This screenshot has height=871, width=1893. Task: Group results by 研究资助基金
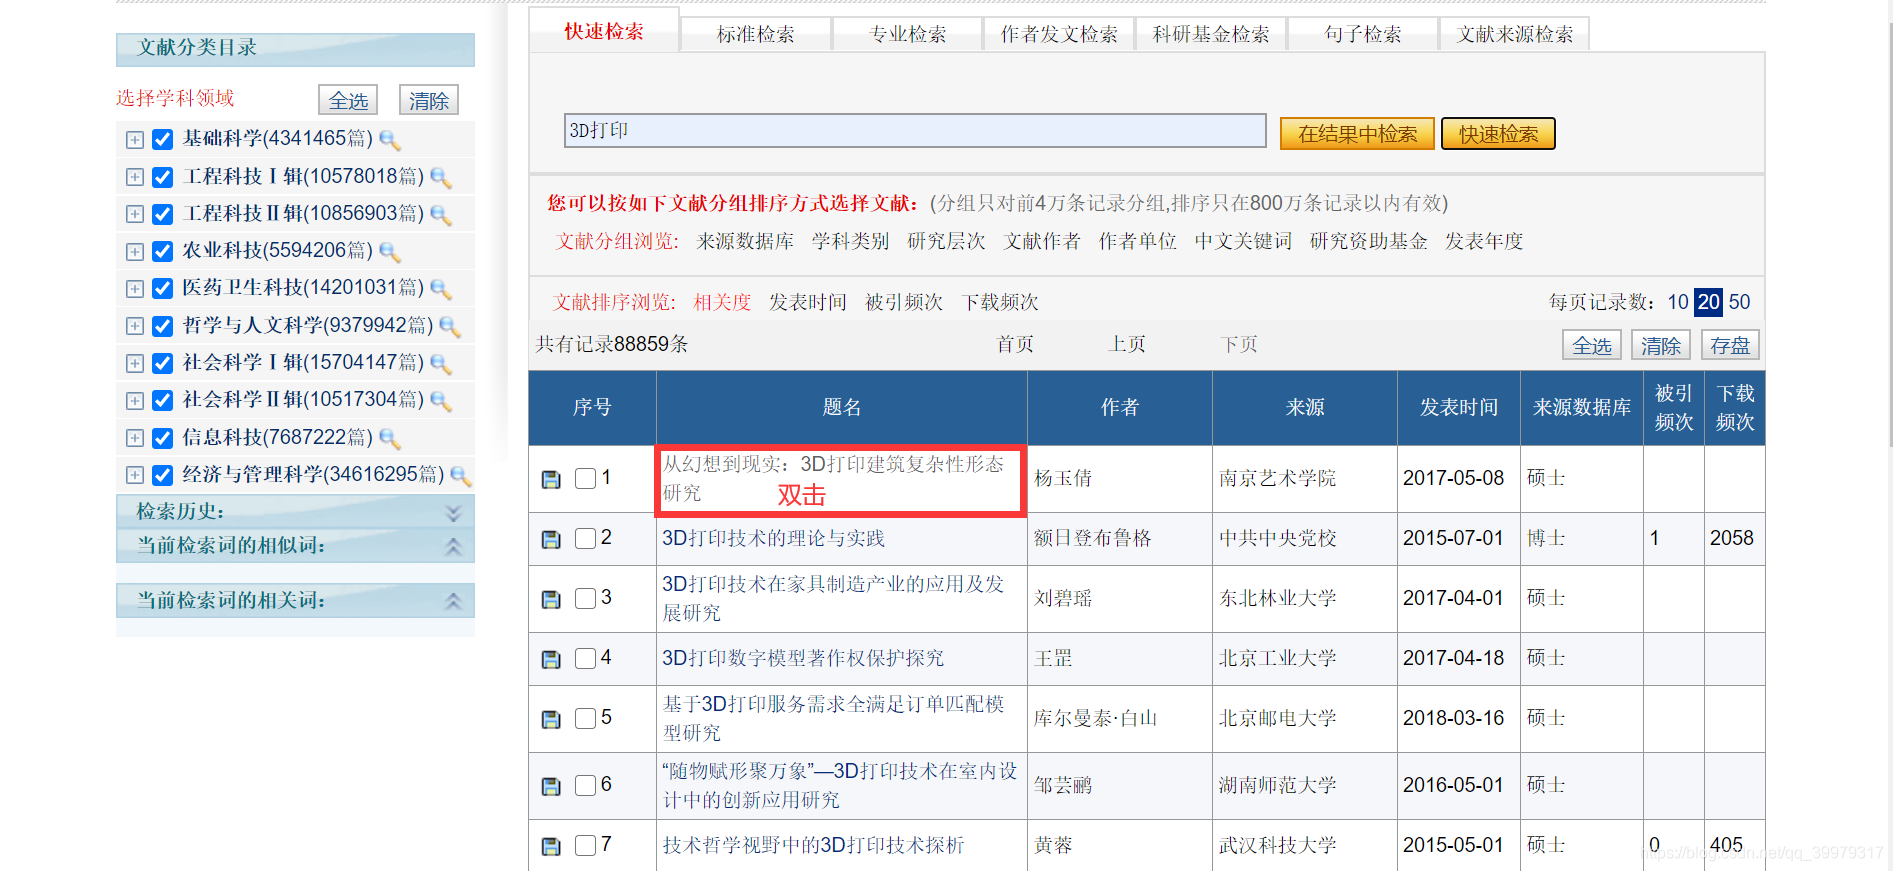1369,241
